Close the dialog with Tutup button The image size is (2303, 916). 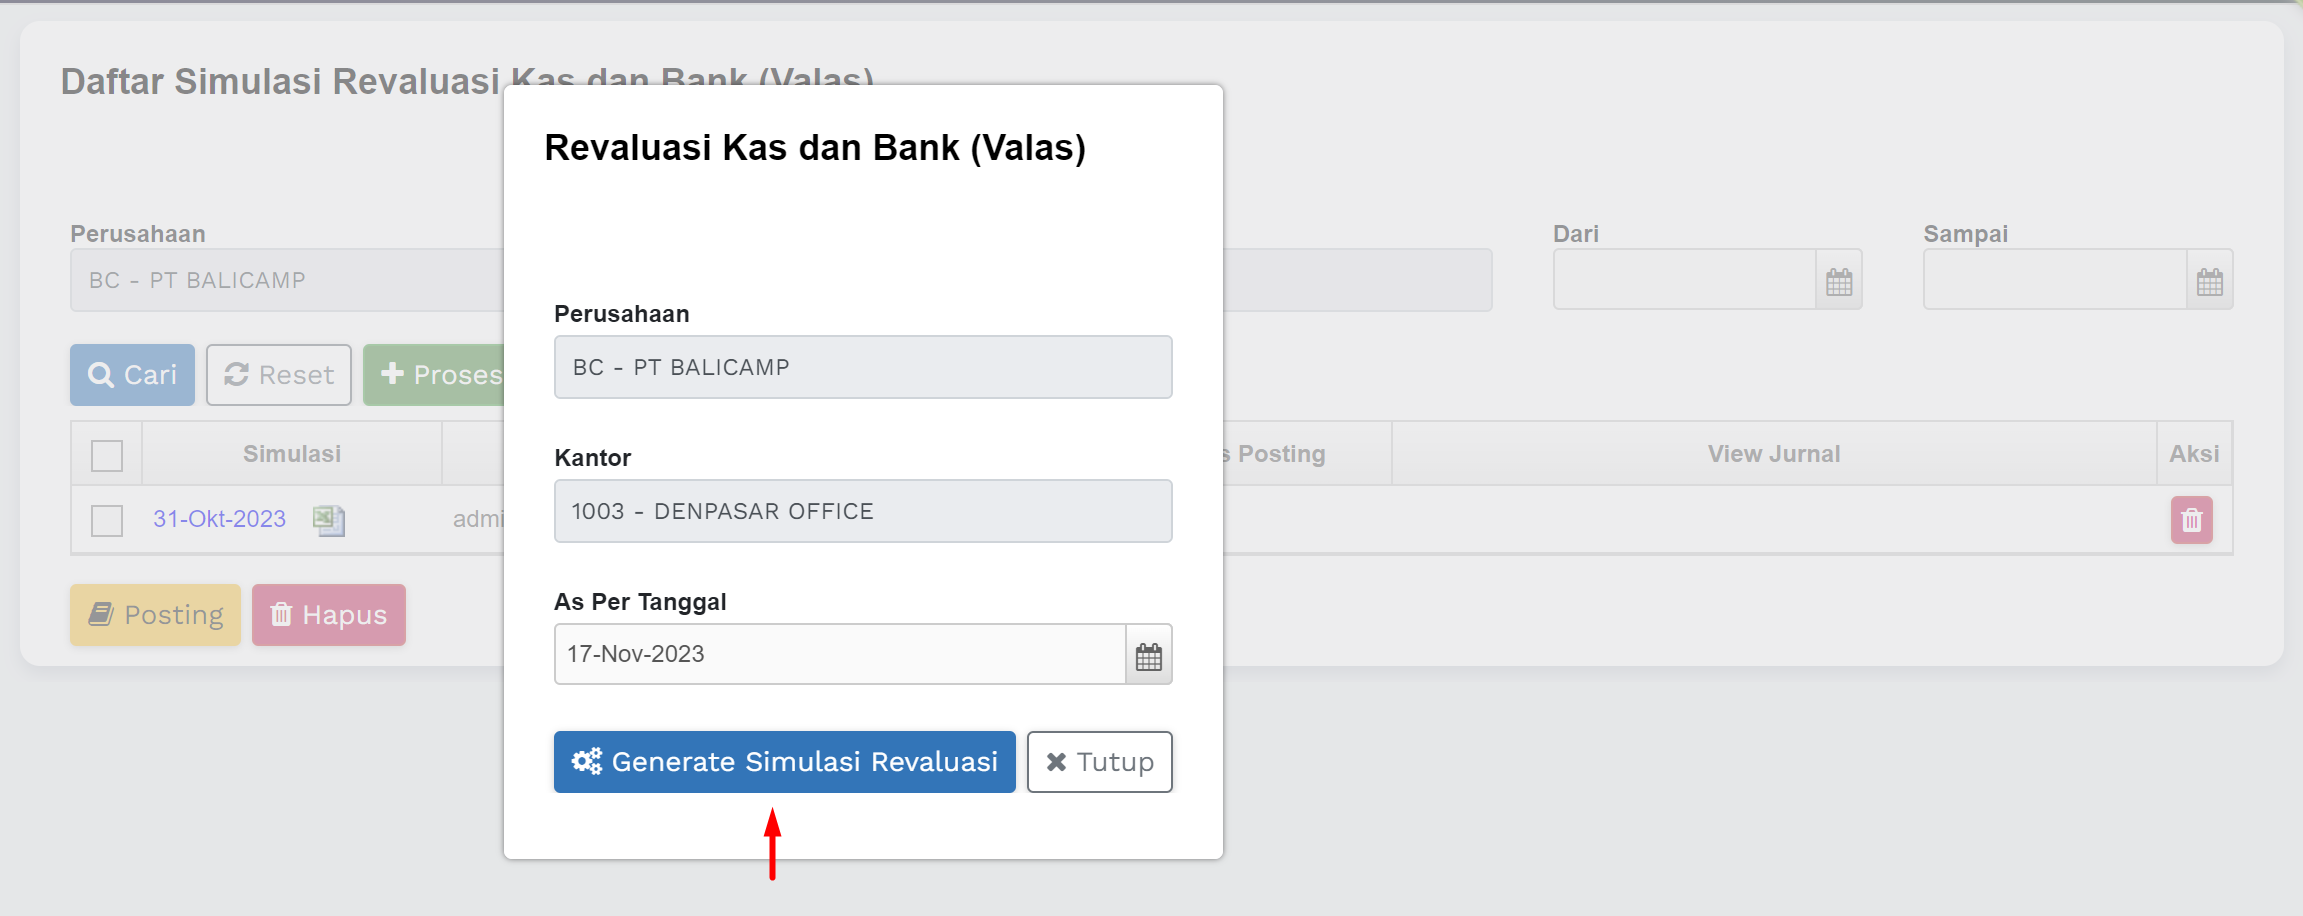1099,762
